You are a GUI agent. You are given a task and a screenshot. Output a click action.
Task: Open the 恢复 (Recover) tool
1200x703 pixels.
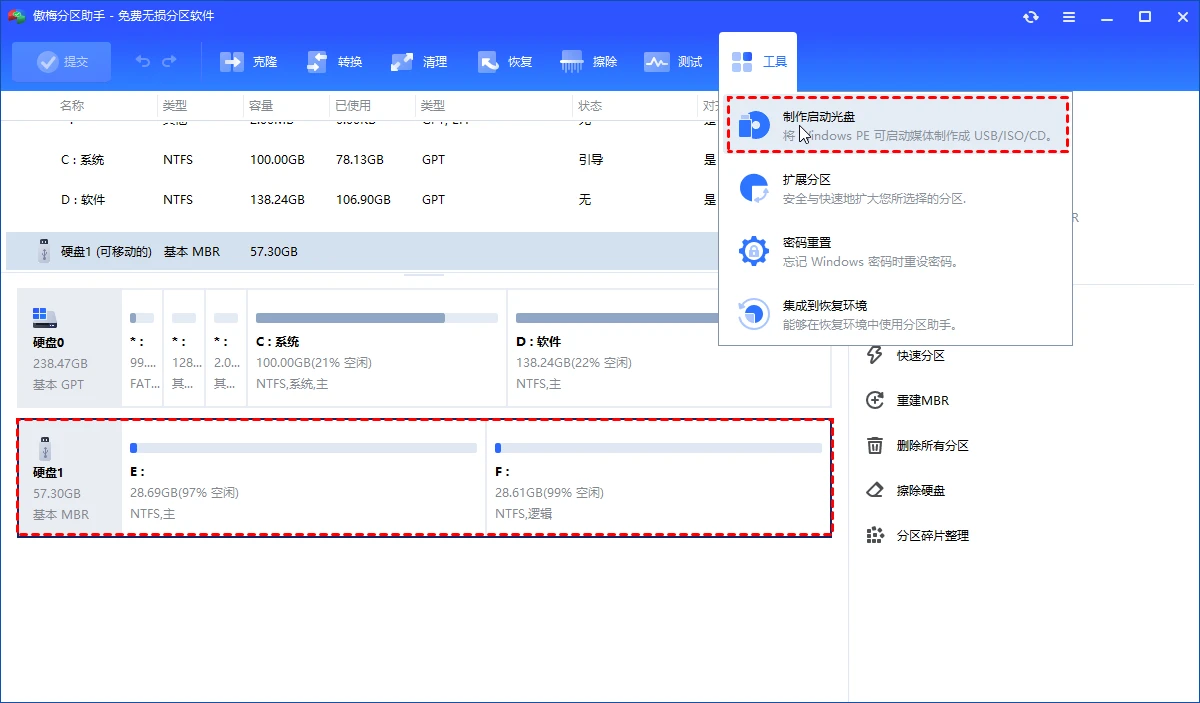pos(504,61)
